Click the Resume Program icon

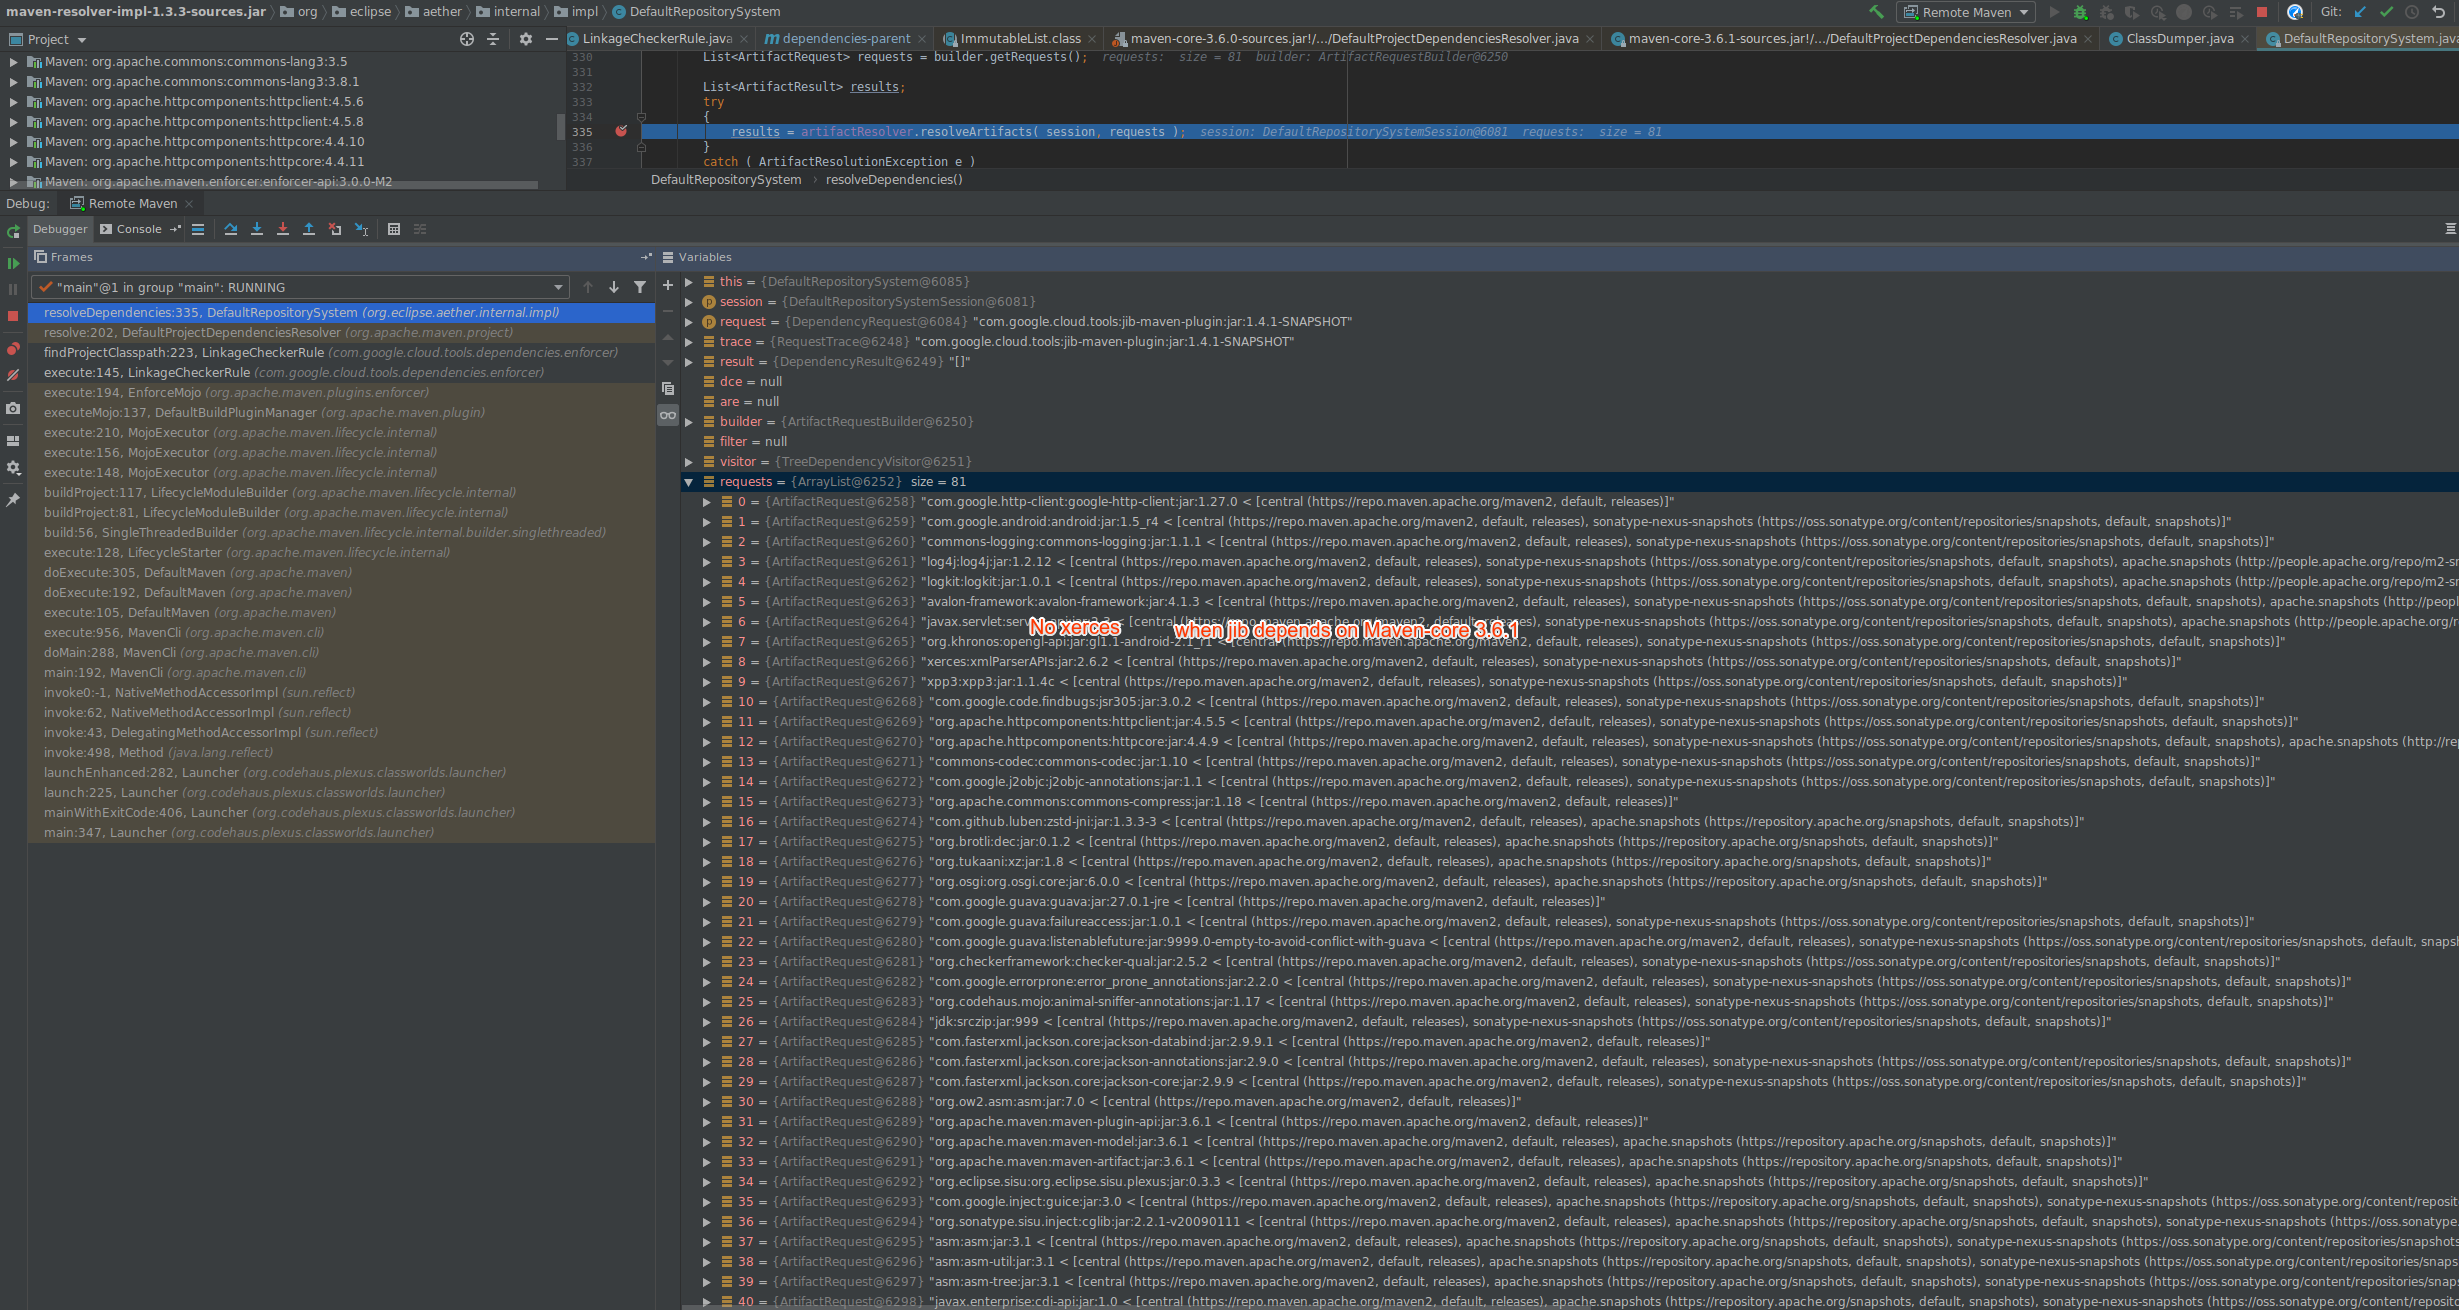click(x=12, y=263)
